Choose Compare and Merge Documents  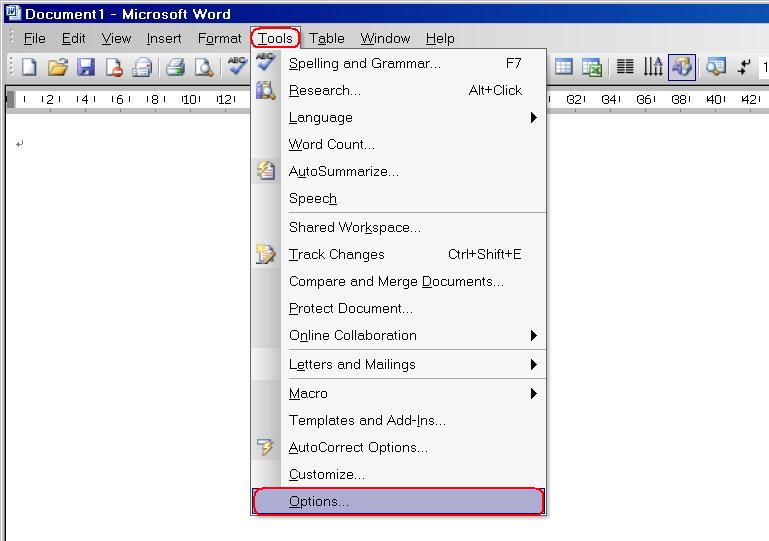pos(398,281)
